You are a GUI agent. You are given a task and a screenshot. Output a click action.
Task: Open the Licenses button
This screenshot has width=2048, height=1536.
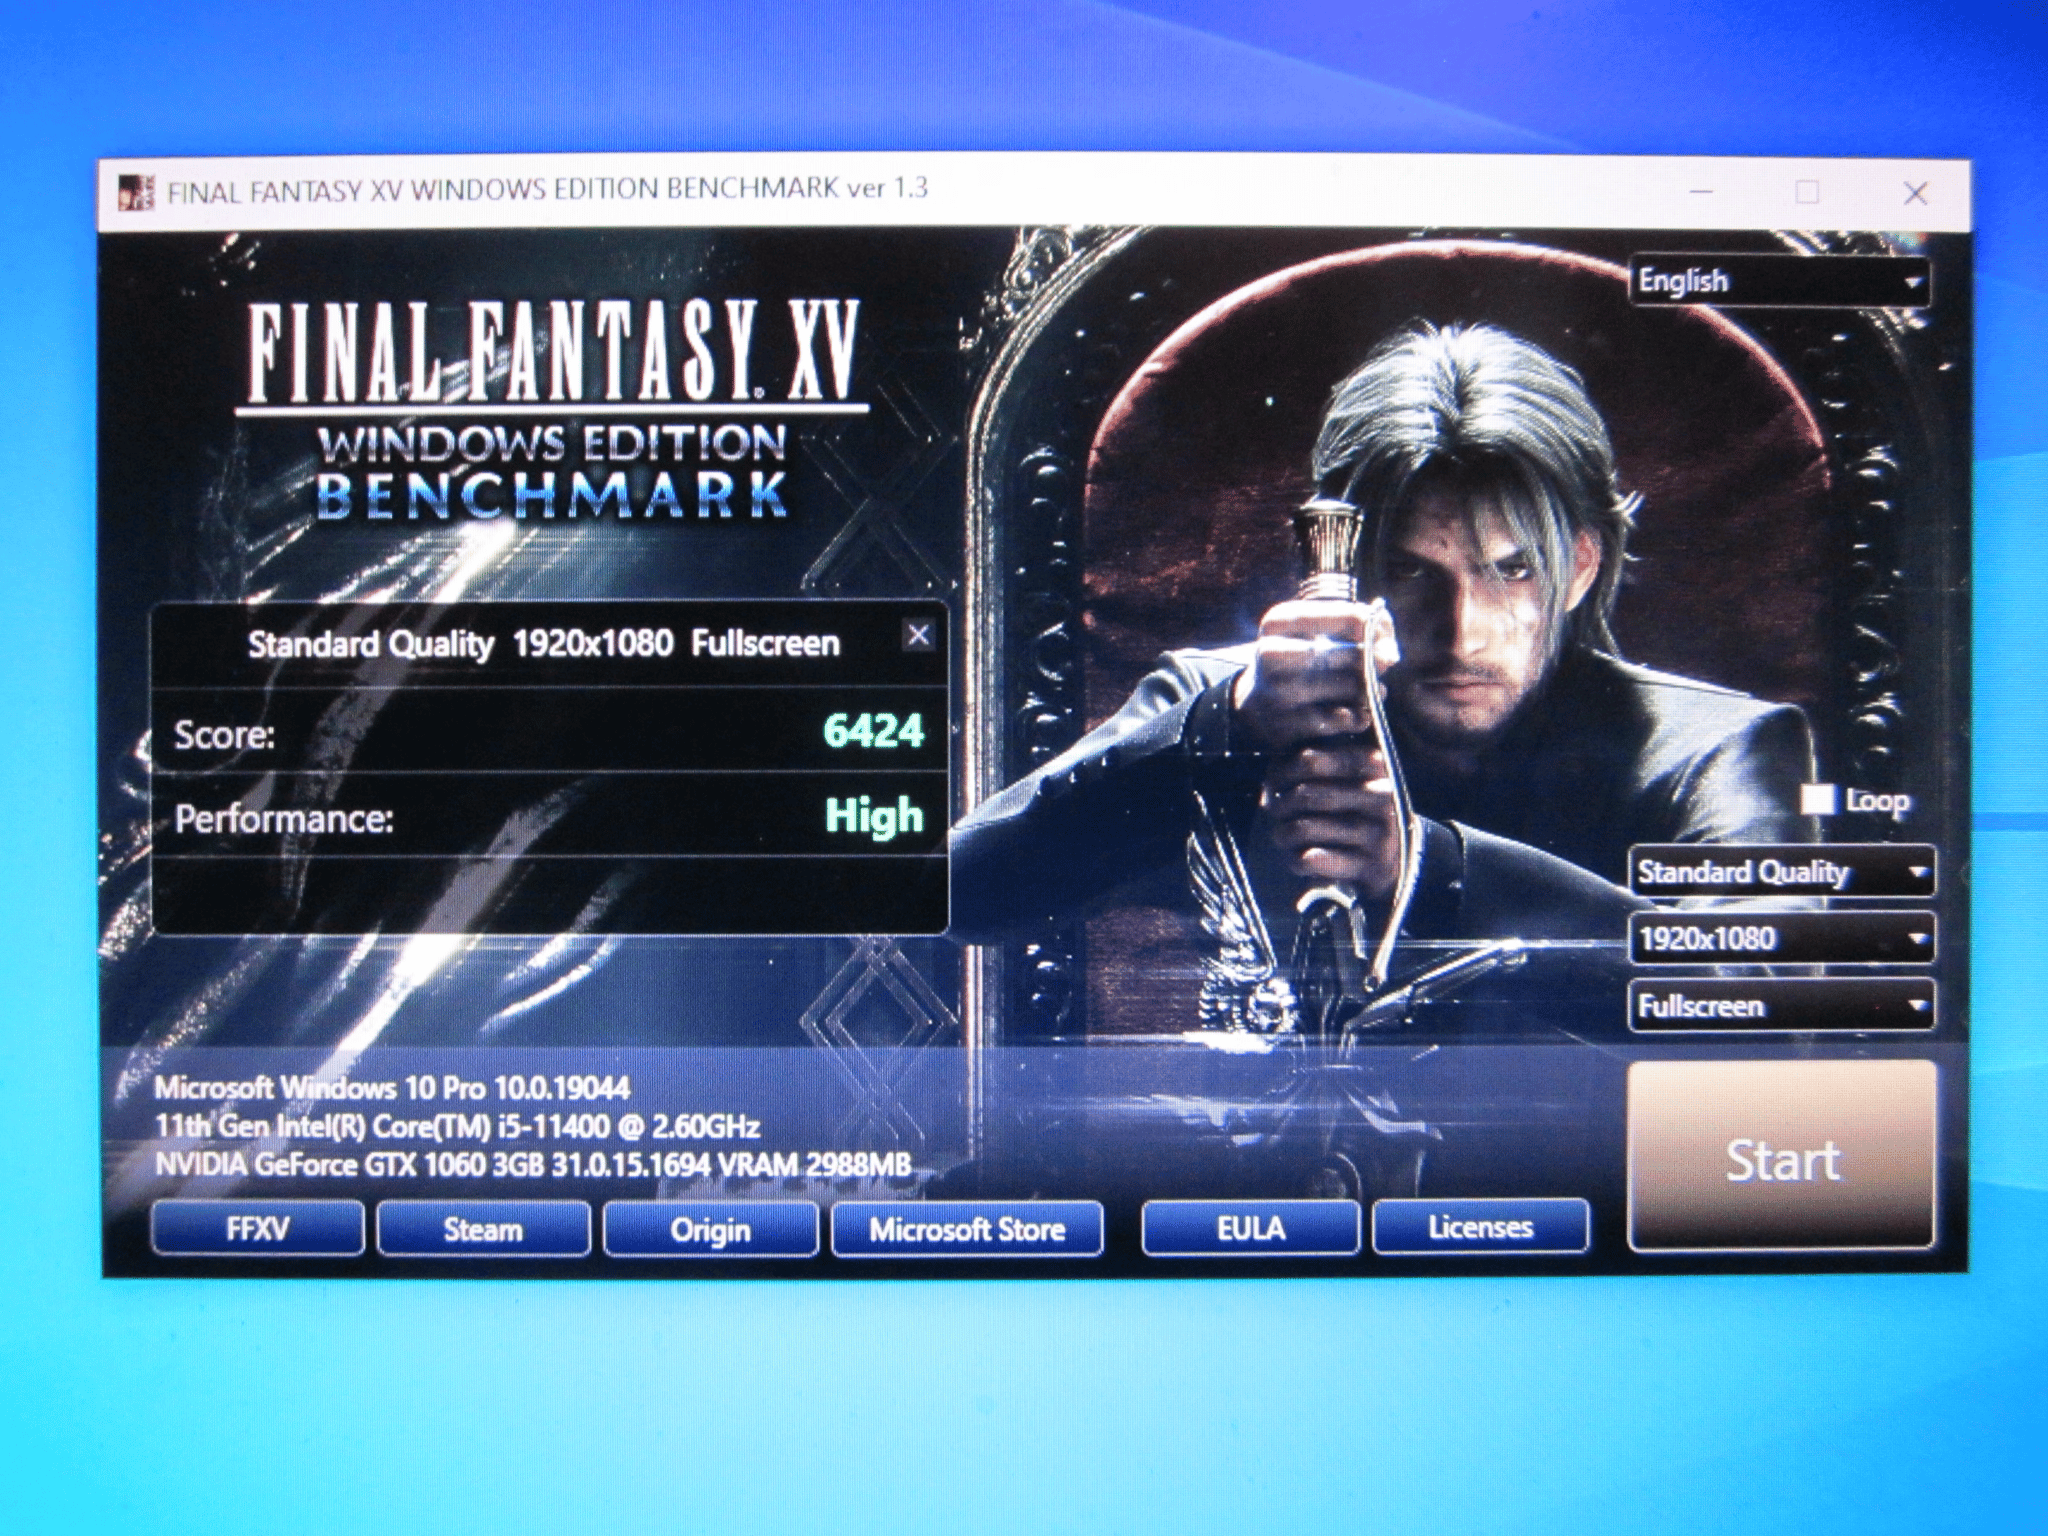1480,1227
